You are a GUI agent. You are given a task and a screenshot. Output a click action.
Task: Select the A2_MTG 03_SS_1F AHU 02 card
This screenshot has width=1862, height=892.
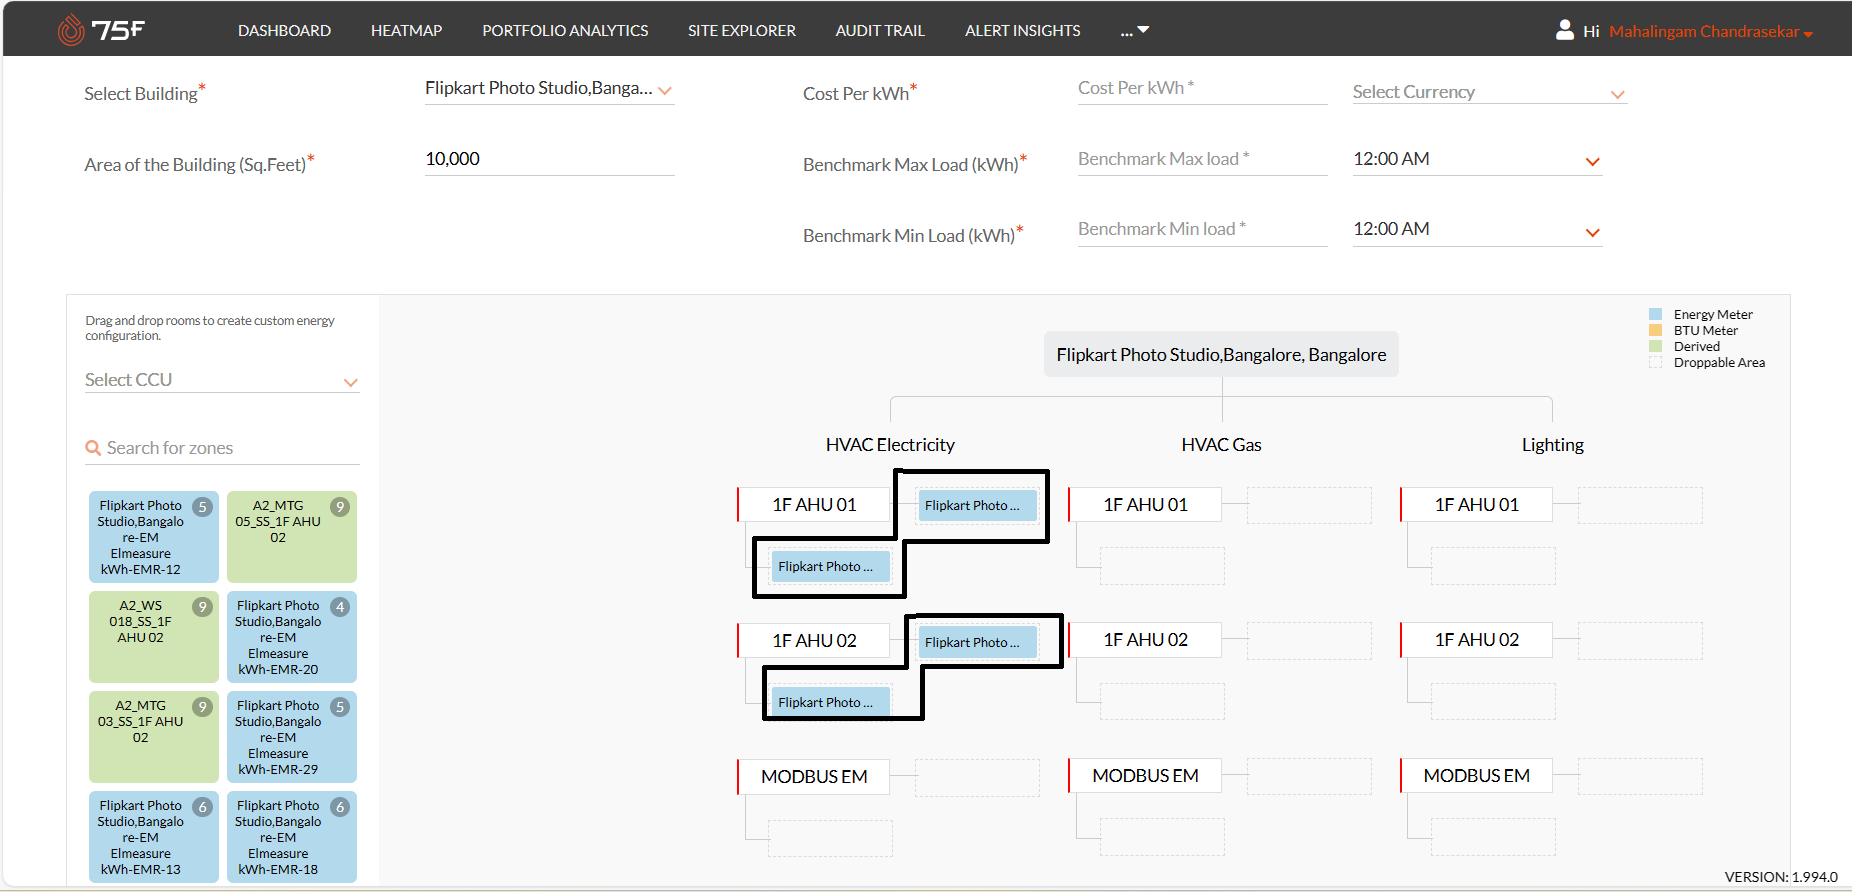tap(153, 737)
